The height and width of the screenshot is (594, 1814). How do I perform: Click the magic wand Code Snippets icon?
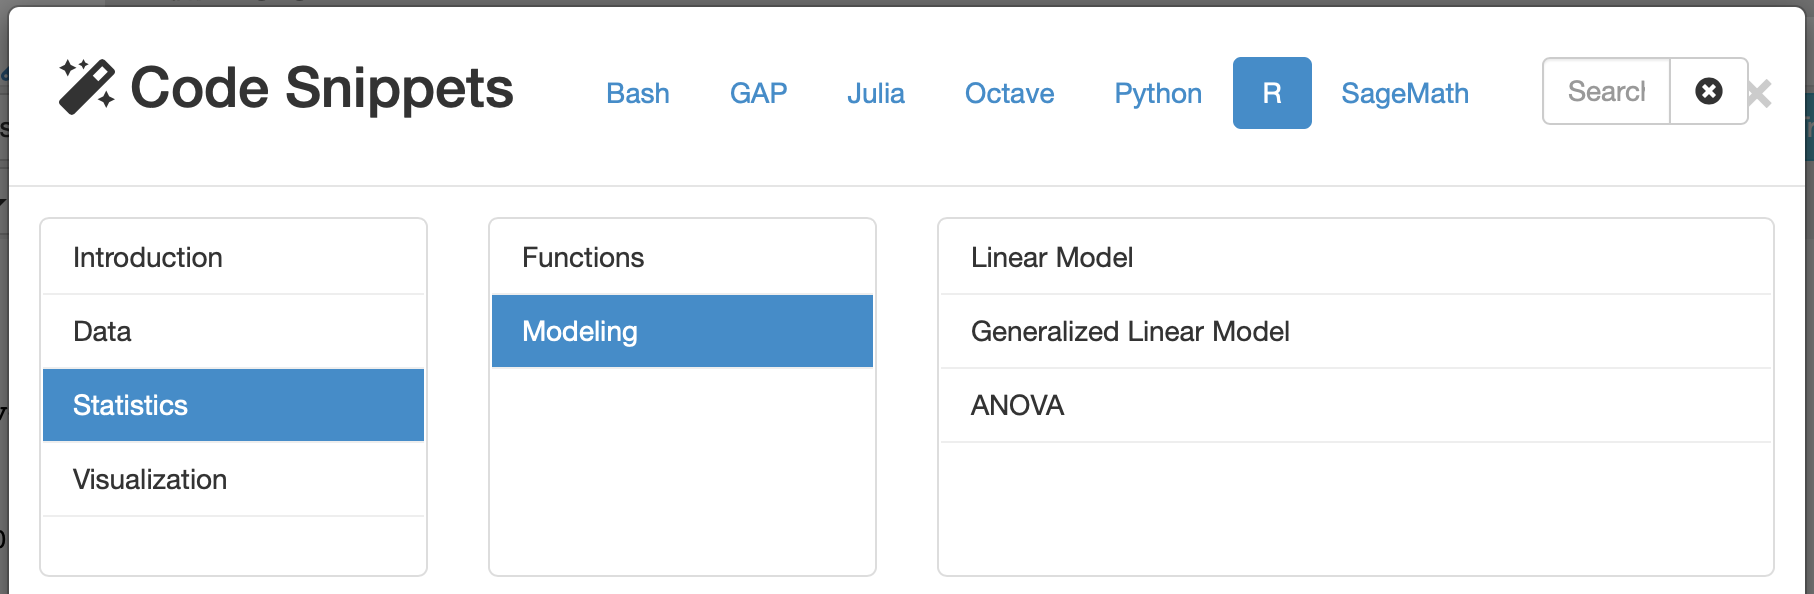(86, 87)
